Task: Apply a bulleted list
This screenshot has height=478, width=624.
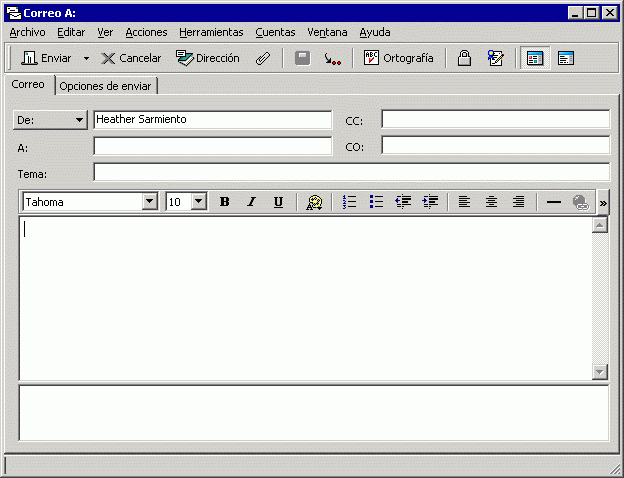Action: (376, 202)
